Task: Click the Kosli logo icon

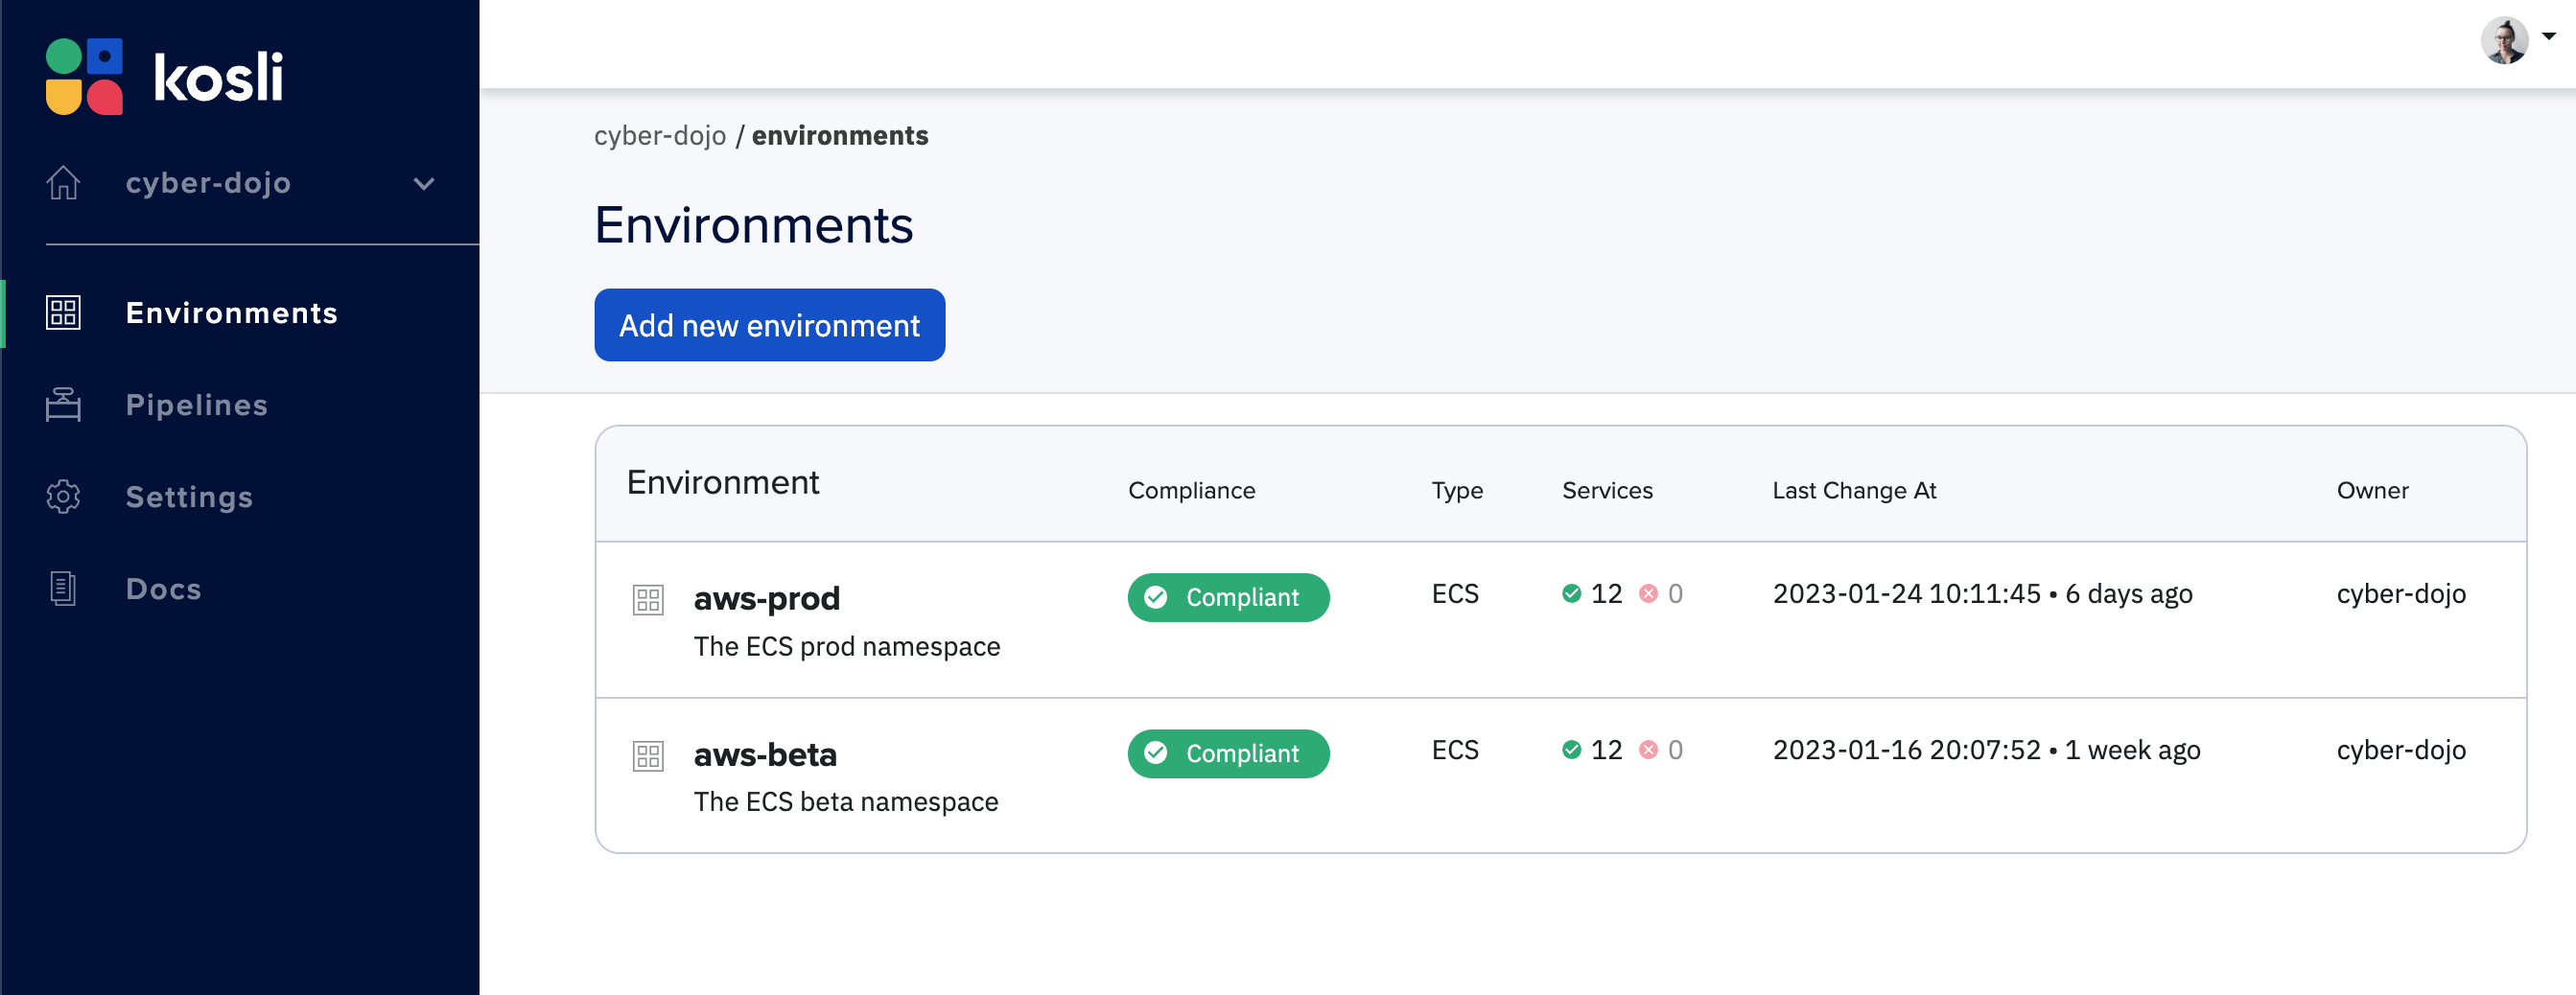Action: pyautogui.click(x=84, y=77)
